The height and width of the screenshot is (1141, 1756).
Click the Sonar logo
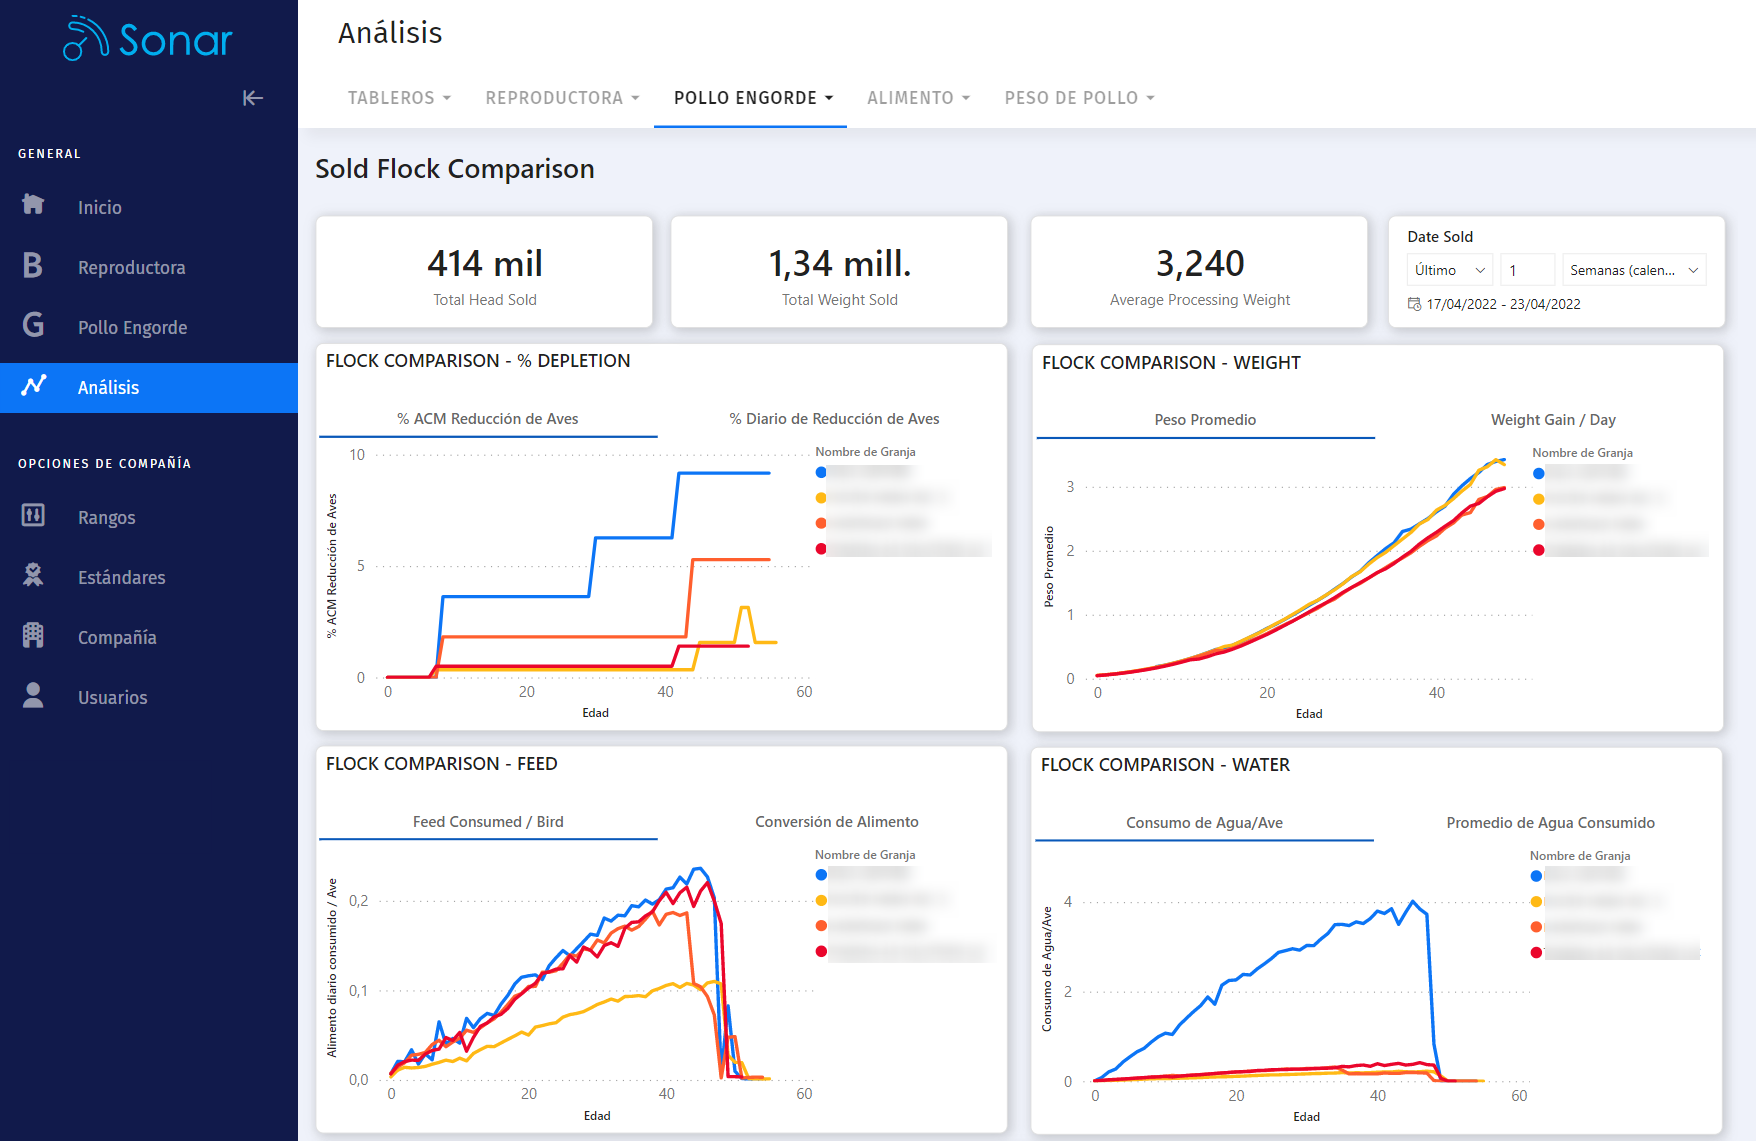click(148, 39)
